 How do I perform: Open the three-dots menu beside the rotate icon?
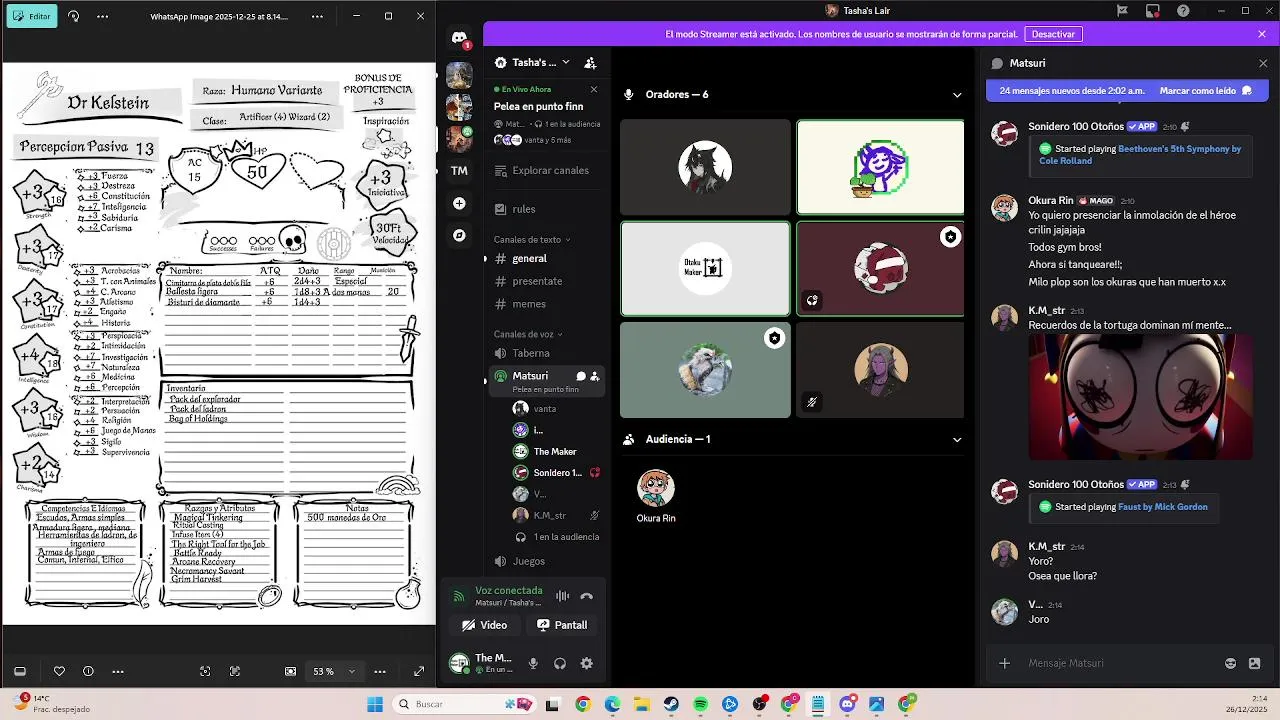[102, 16]
